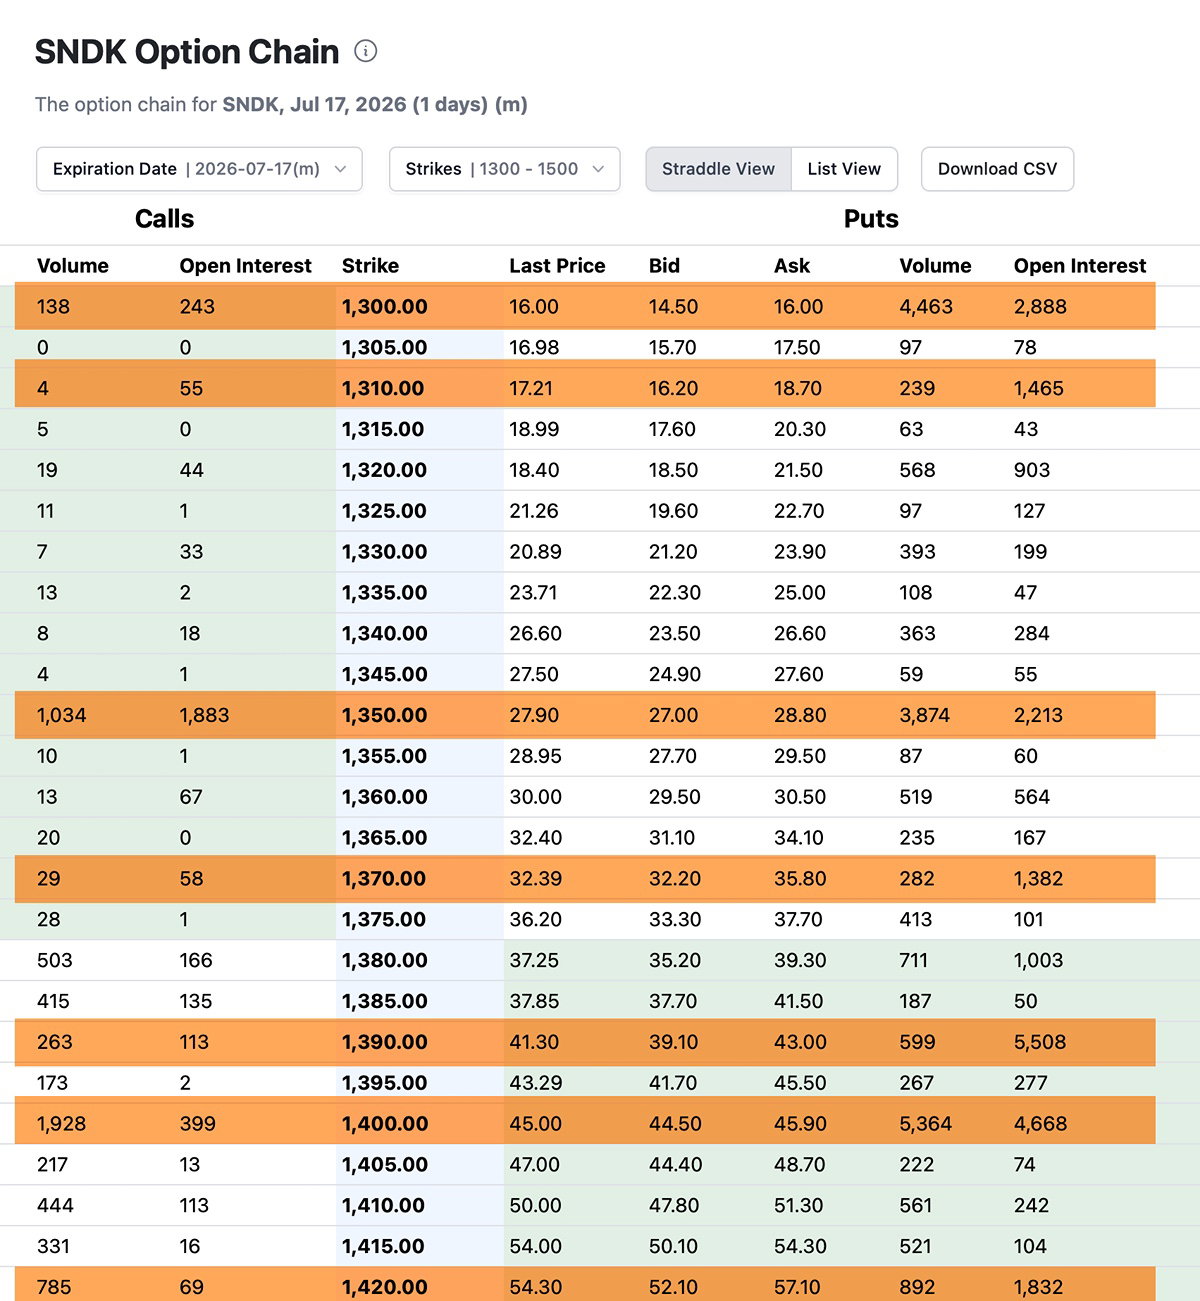Click the Last Price column header
The width and height of the screenshot is (1200, 1301).
(x=557, y=266)
